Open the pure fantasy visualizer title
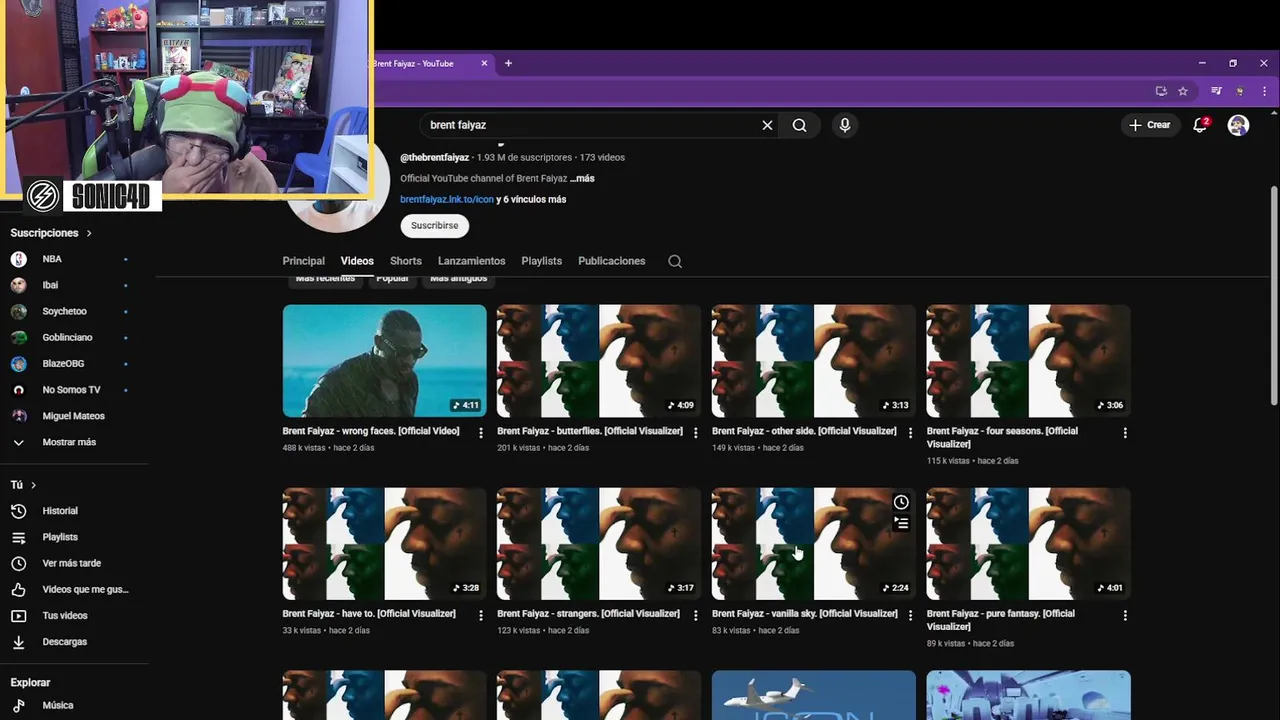Viewport: 1280px width, 720px height. point(1001,620)
